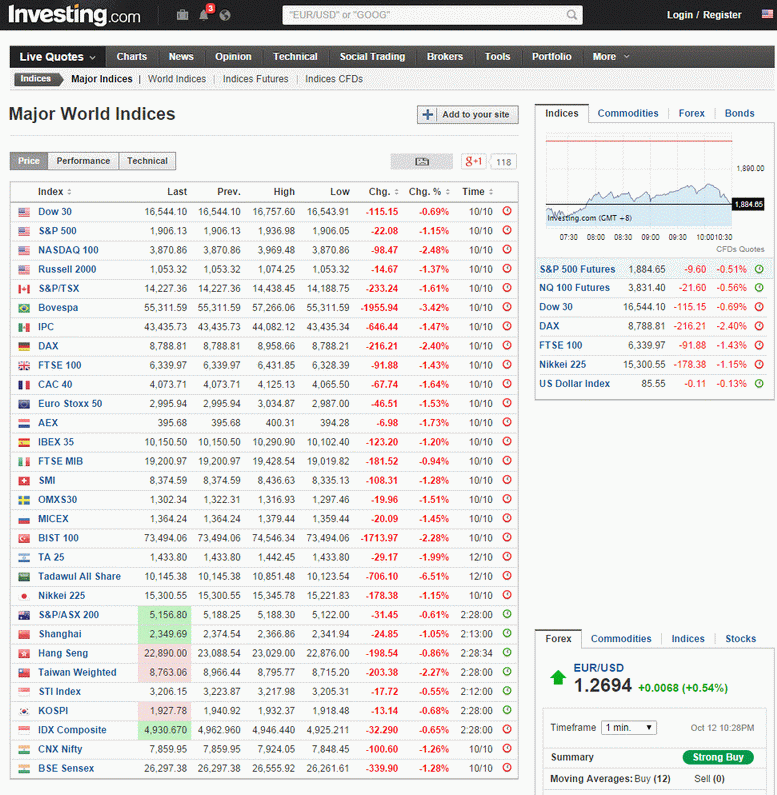Go to Indices Futures sub-navigation
Screen dimensions: 777x795
(x=255, y=79)
